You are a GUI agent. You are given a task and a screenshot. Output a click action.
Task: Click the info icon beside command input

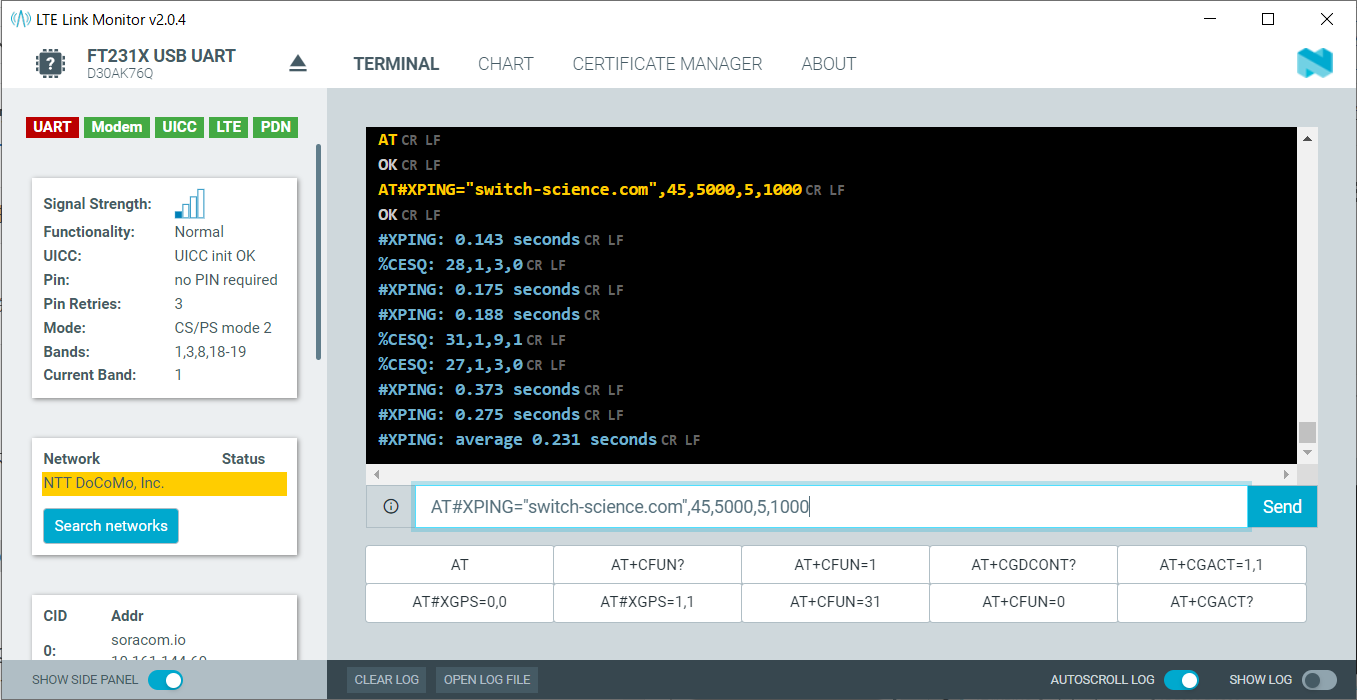(391, 507)
